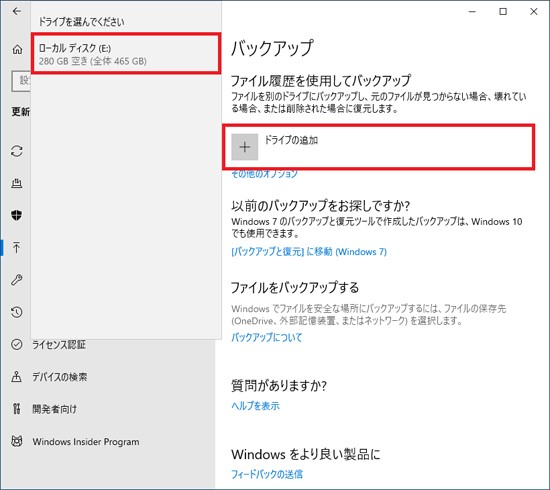Select ローカル ディスク (E:) drive
The width and height of the screenshot is (550, 490).
(126, 54)
